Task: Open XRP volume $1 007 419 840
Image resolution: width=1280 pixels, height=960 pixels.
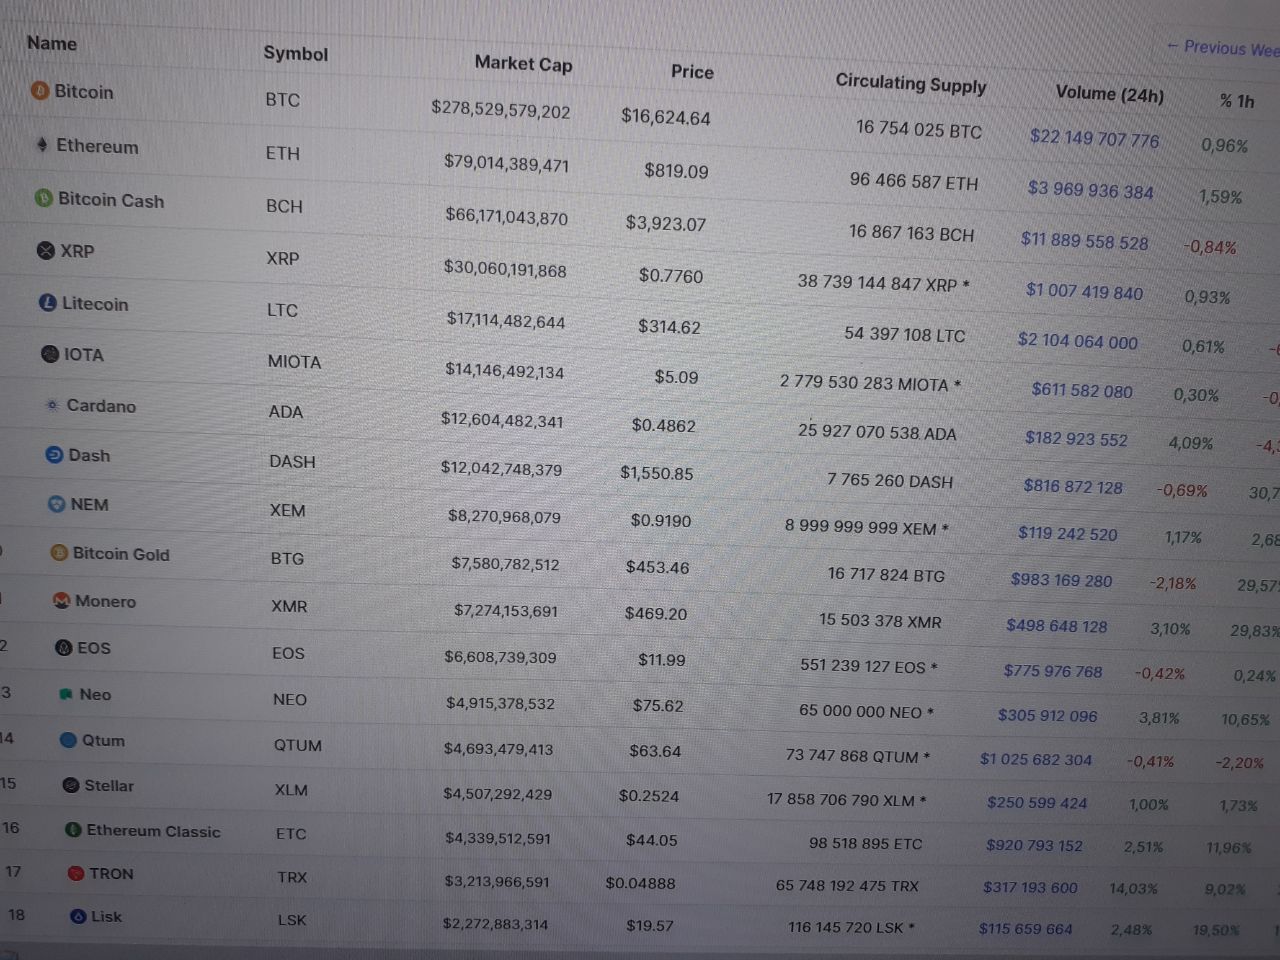Action: tap(1084, 291)
